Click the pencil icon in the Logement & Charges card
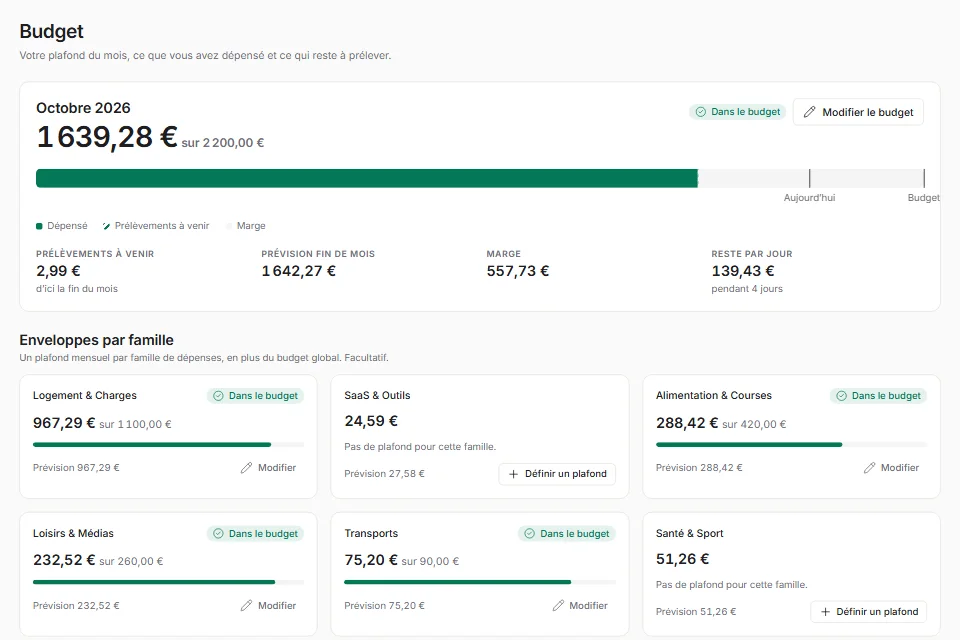 click(x=246, y=468)
